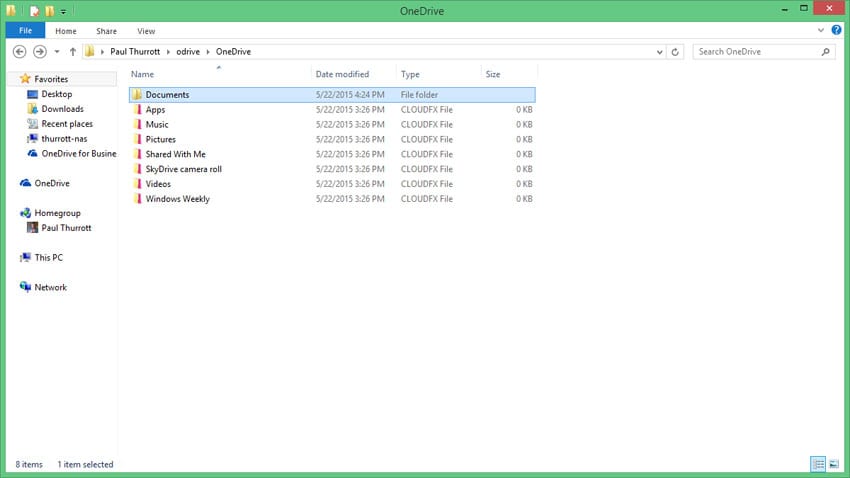Open the address bar history dropdown
This screenshot has height=478, width=850.
[660, 52]
